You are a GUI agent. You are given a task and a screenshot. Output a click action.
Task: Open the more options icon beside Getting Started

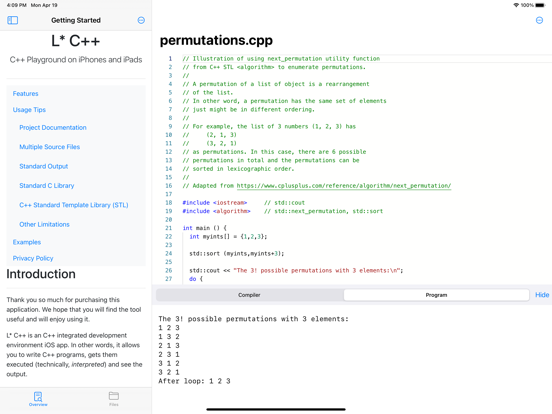(x=141, y=20)
